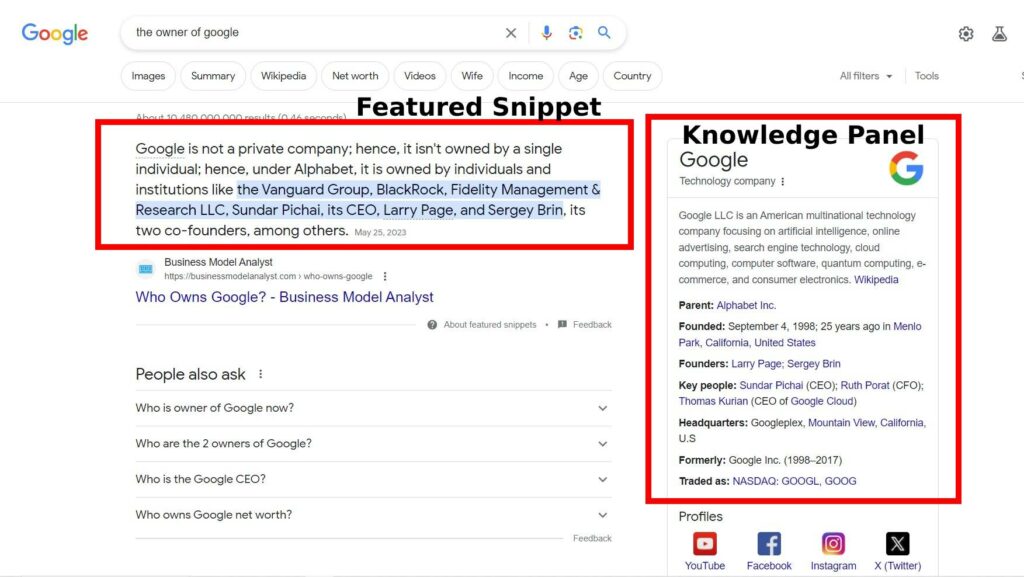
Task: Select the Wikipedia filter chip
Action: 283,76
